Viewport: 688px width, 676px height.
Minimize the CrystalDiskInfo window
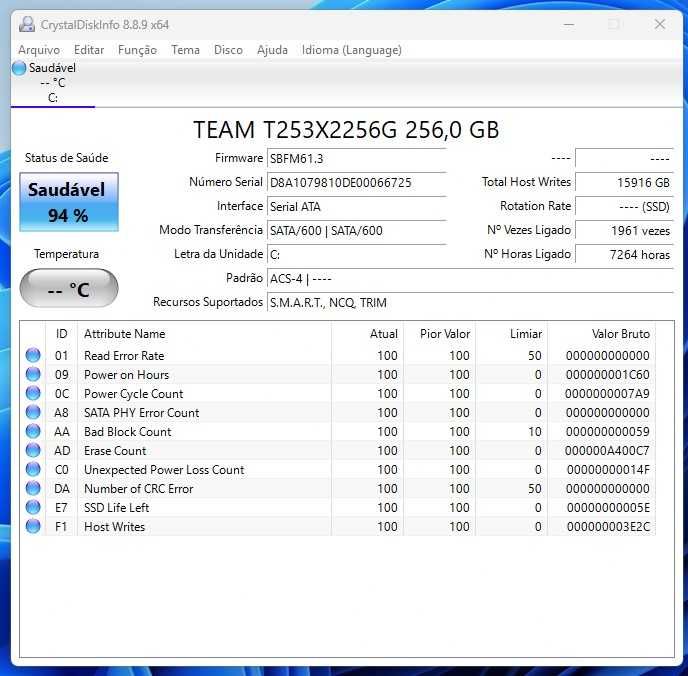[569, 25]
